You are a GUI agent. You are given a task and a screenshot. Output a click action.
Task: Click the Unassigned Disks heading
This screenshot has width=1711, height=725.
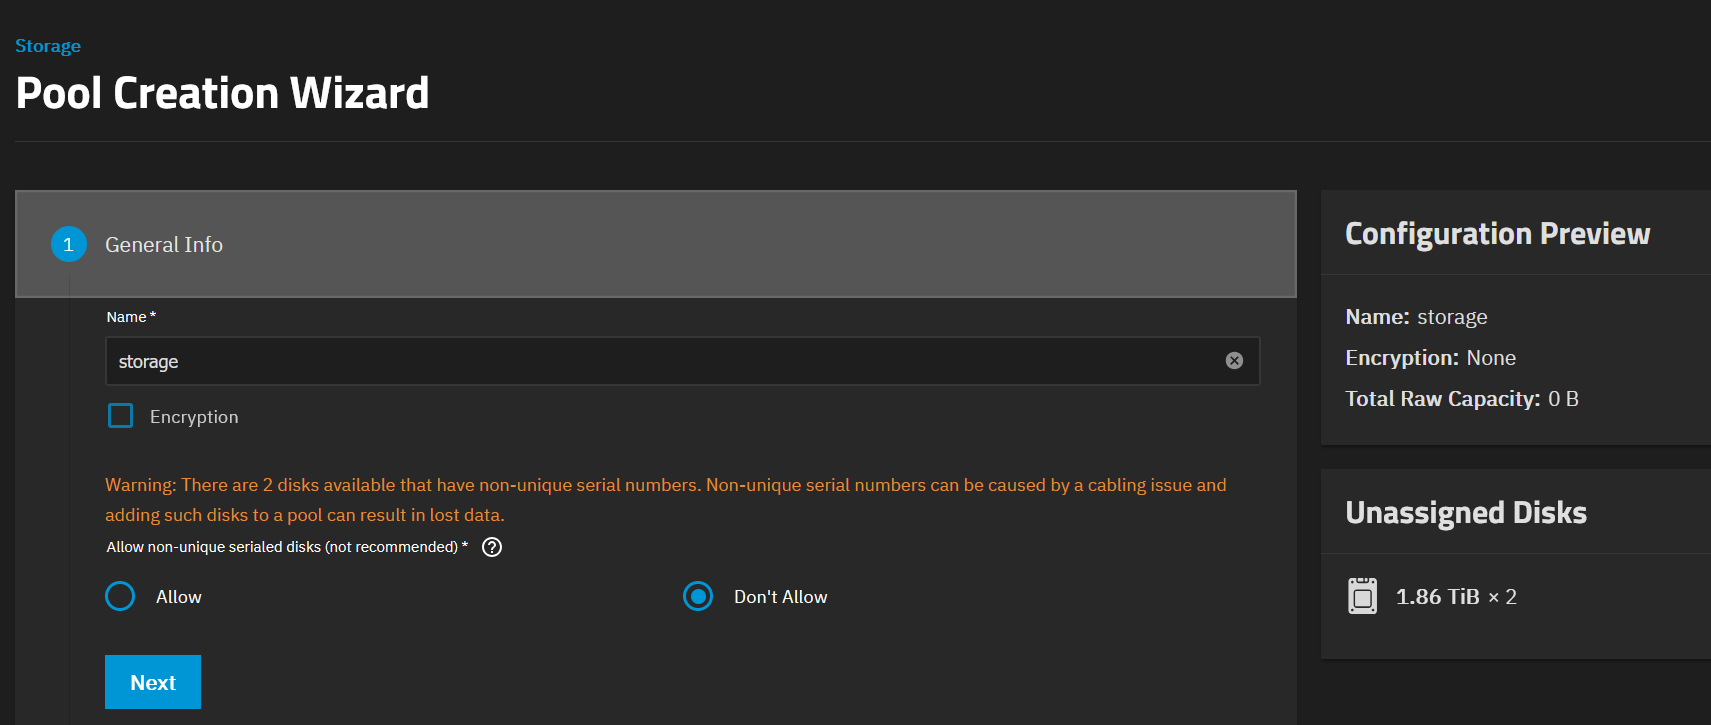[1465, 512]
